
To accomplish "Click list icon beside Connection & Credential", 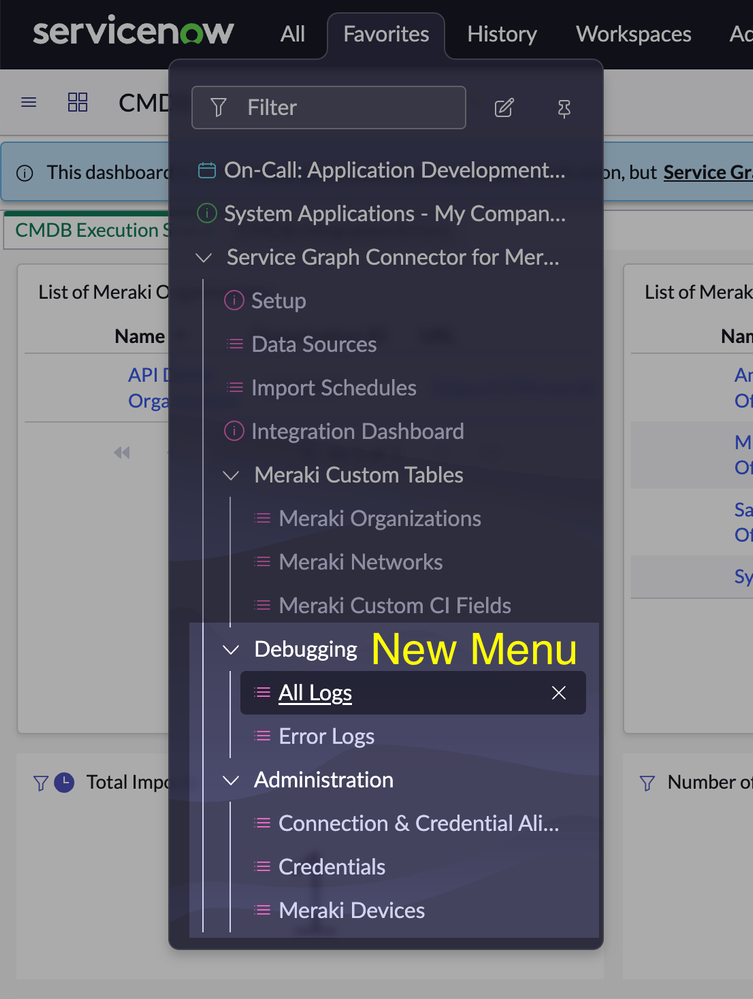I will [262, 823].
